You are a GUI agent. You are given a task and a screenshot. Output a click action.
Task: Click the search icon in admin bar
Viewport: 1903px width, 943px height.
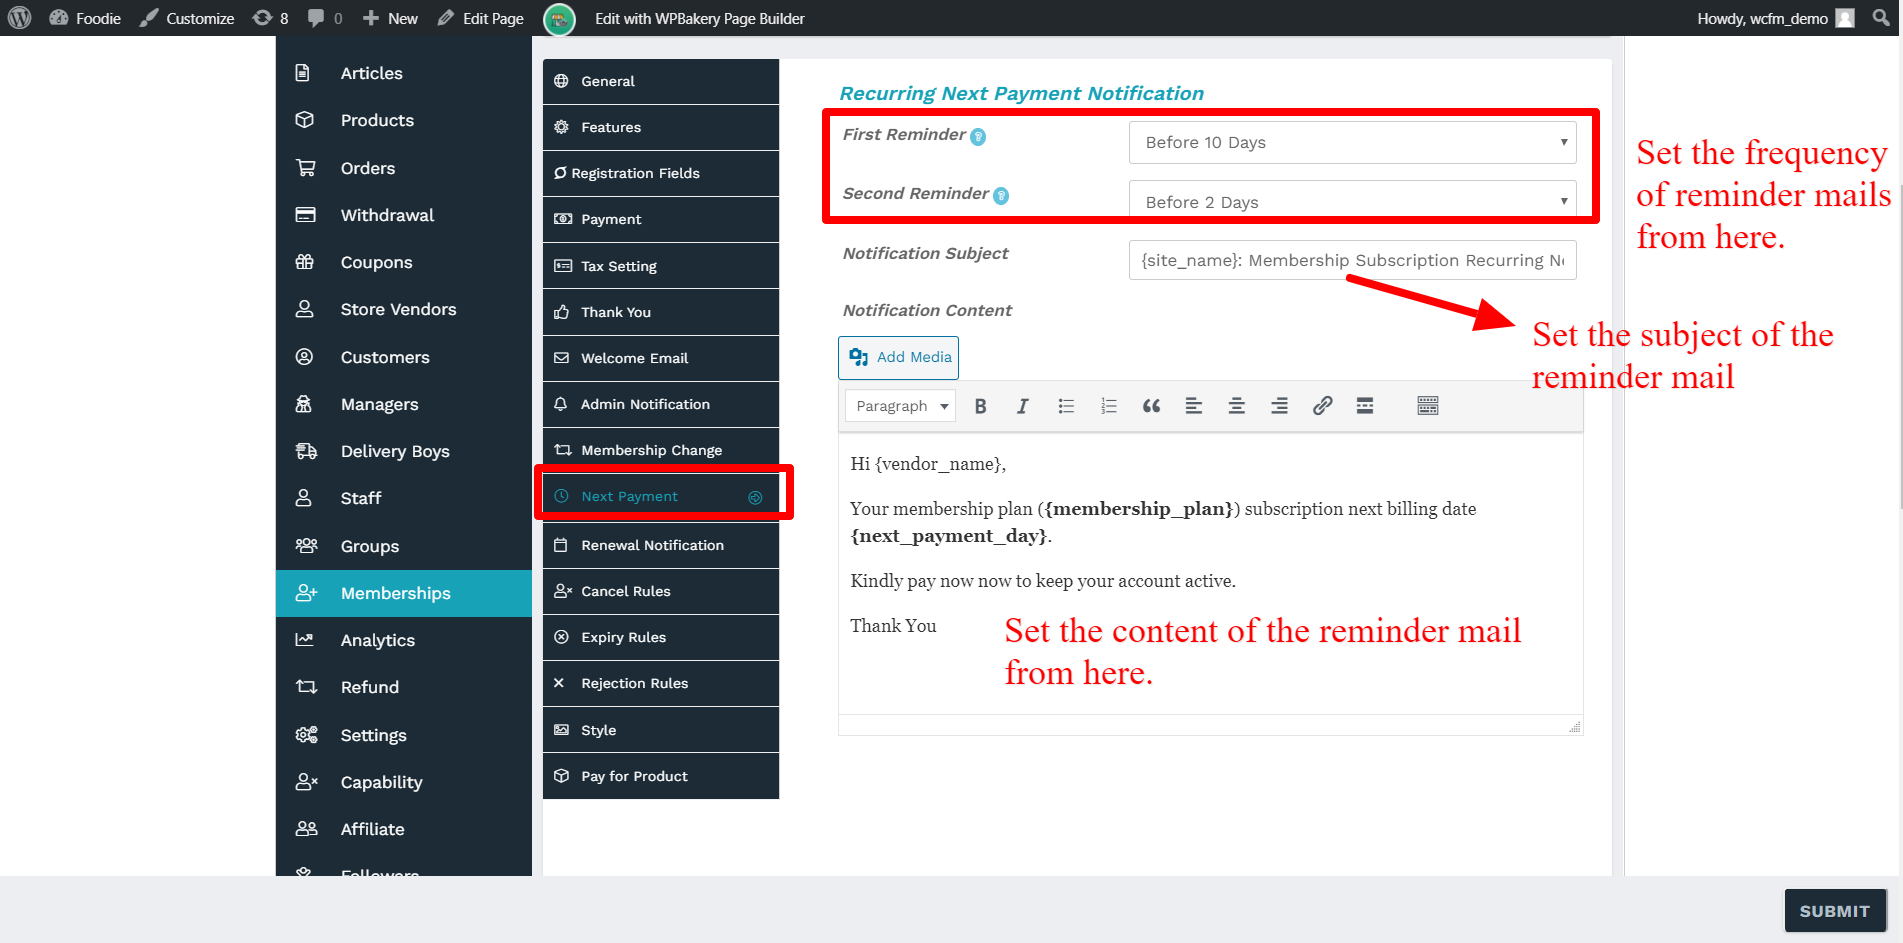(x=1881, y=18)
